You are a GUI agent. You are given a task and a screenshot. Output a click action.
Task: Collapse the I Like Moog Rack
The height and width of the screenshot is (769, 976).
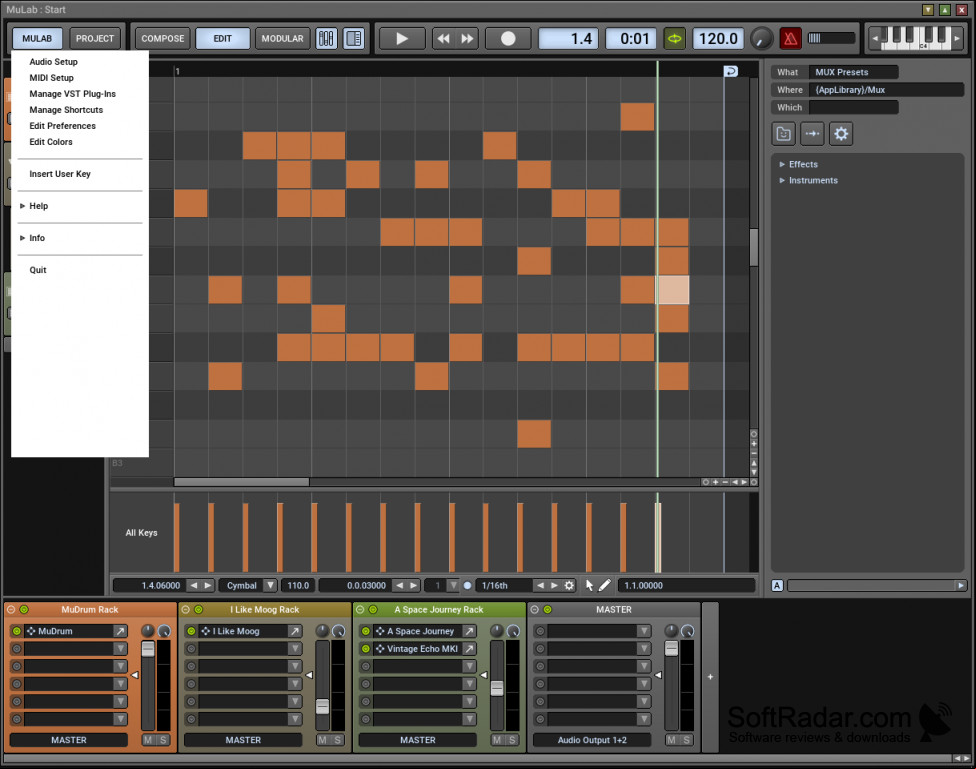tap(185, 610)
